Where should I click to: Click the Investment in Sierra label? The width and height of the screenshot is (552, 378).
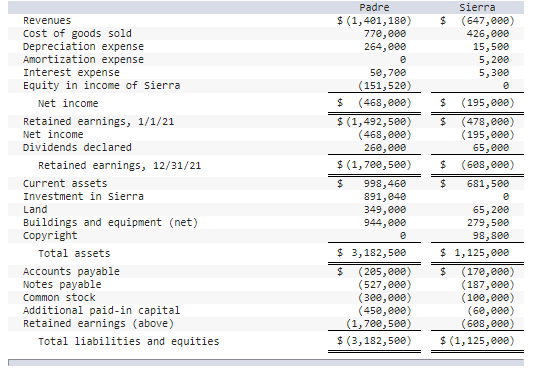point(83,196)
